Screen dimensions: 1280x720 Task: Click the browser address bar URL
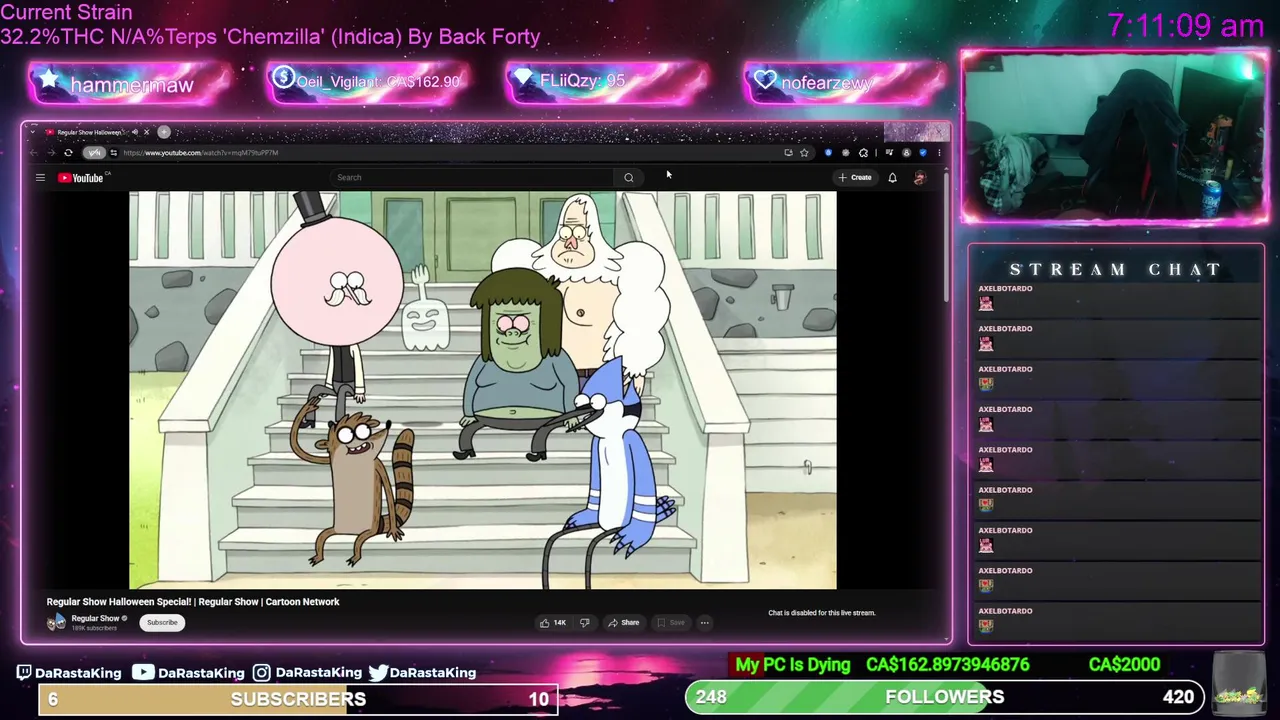(201, 153)
